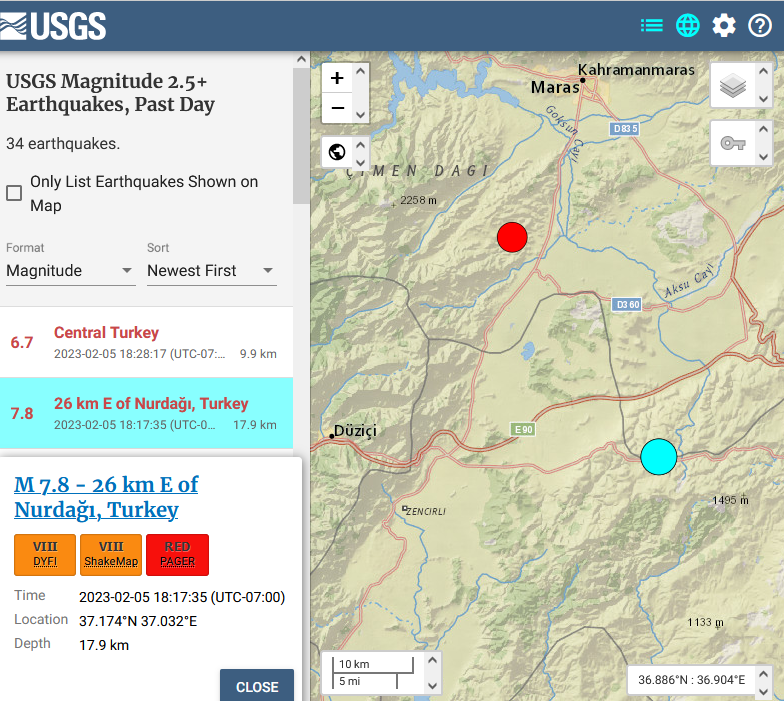
Task: Open settings gear icon in header
Action: (x=724, y=25)
